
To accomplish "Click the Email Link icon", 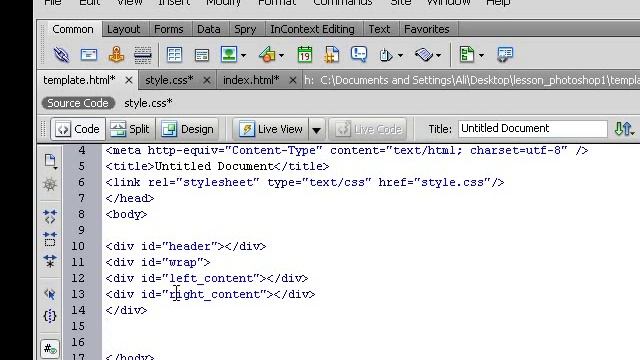I will (89, 55).
